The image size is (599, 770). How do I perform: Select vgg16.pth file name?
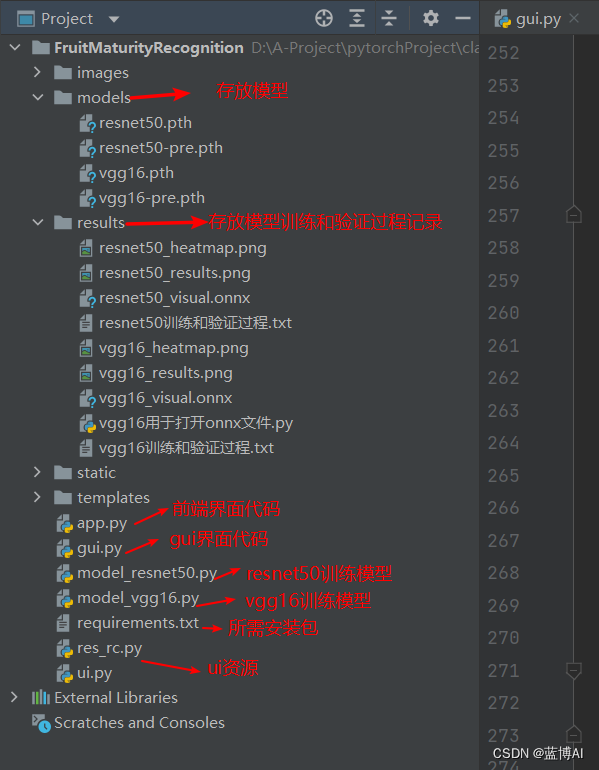pos(136,173)
